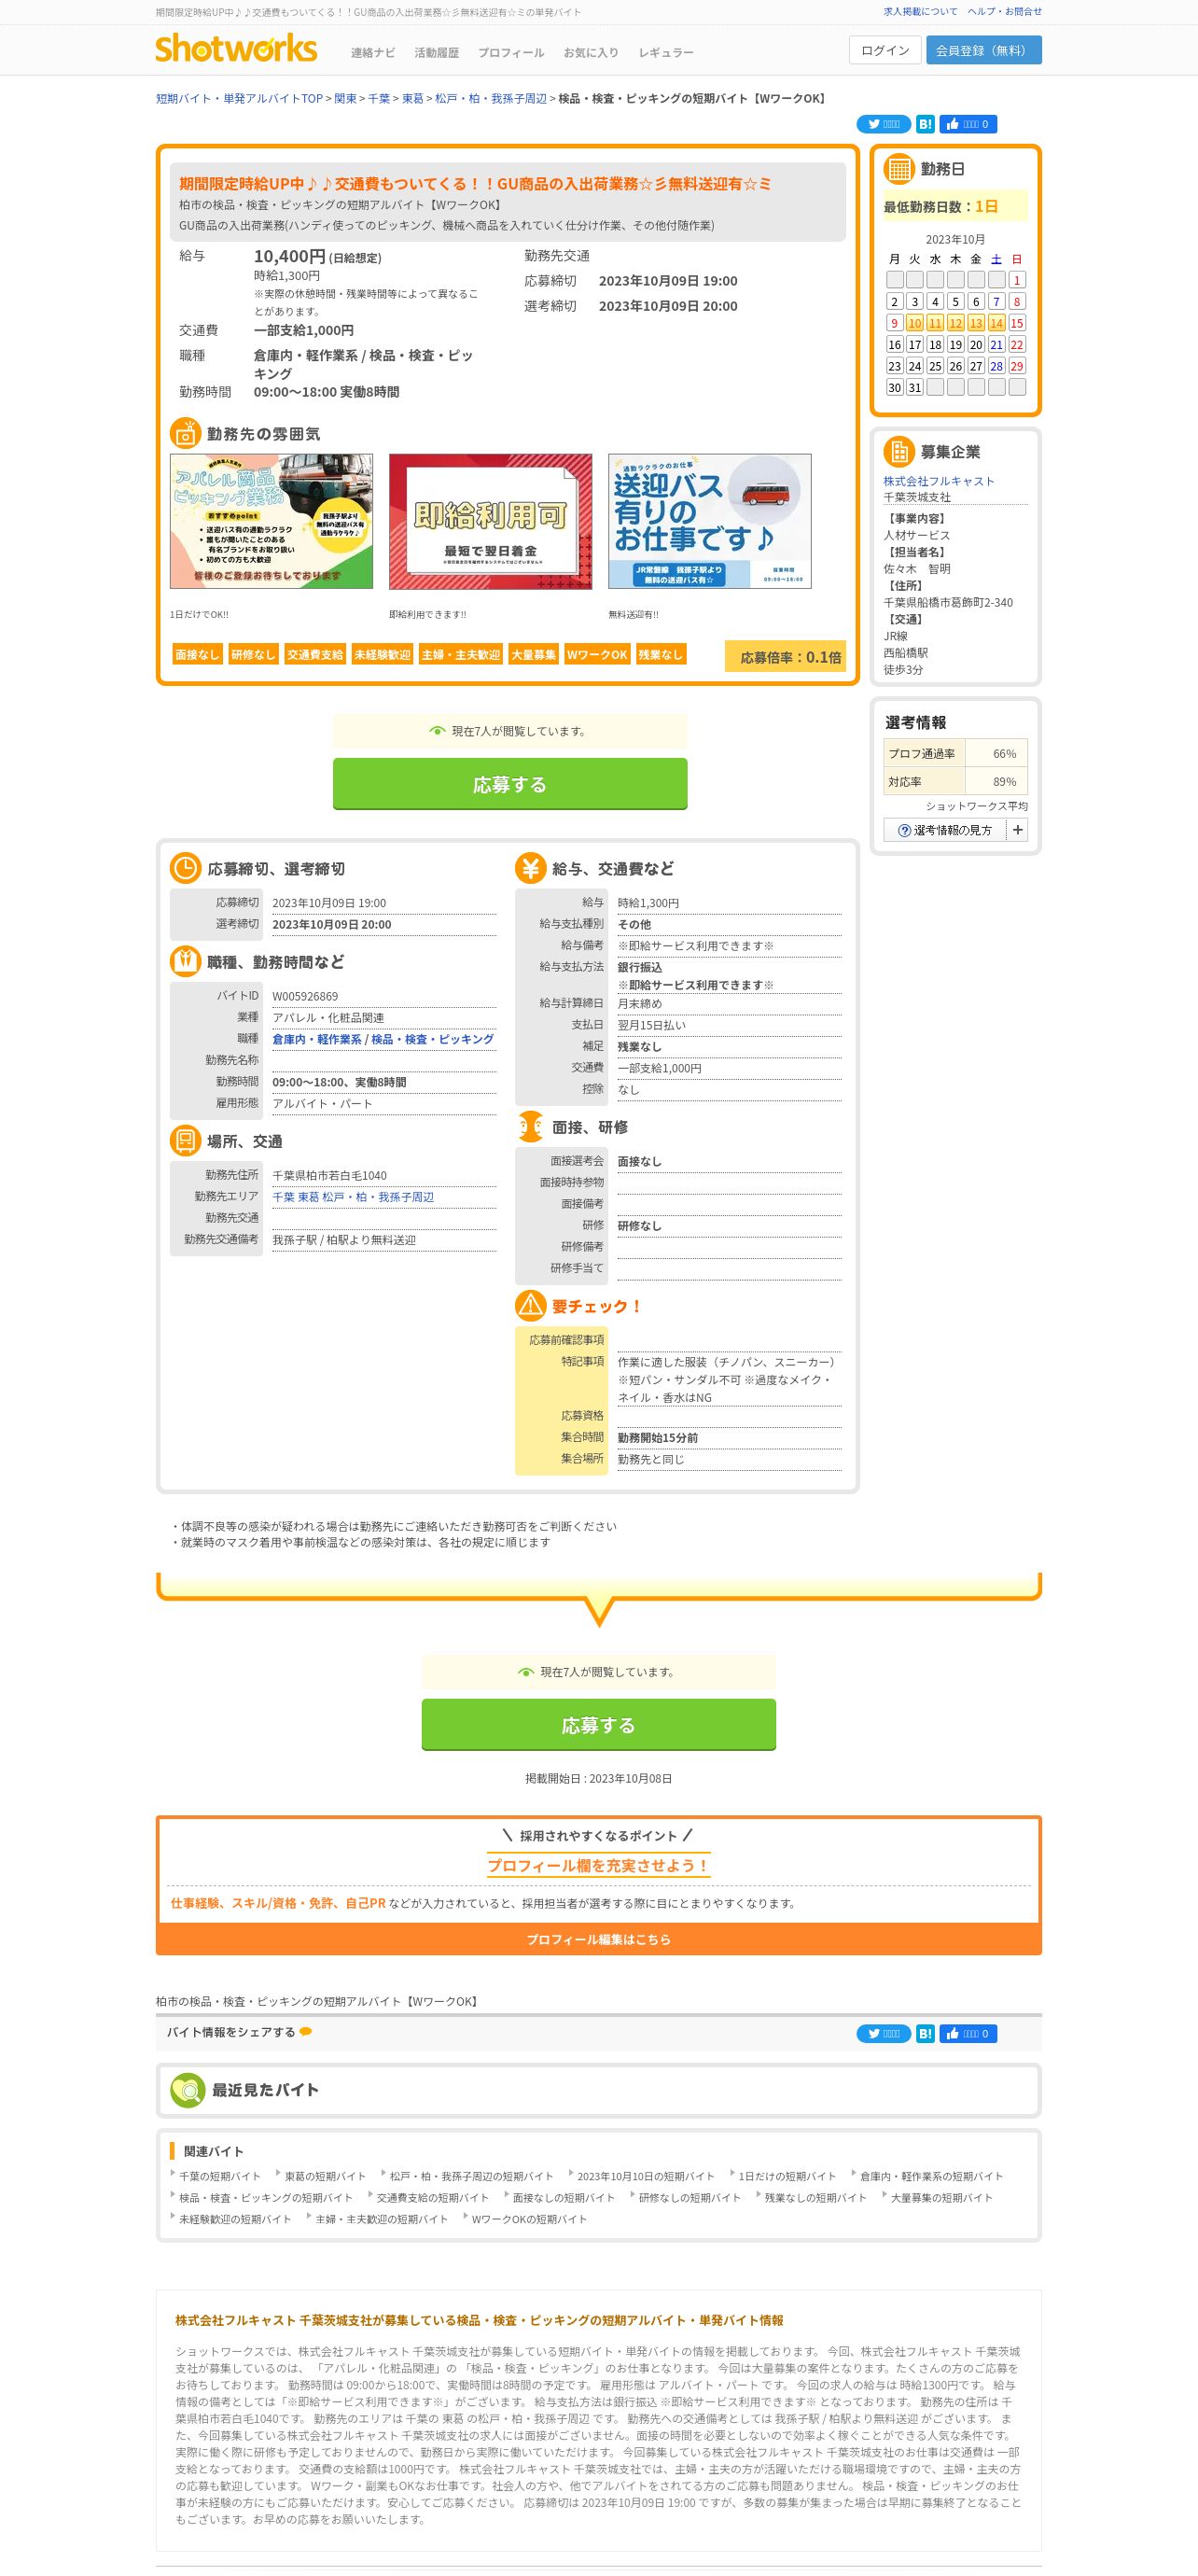This screenshot has height=2576, width=1198.
Task: Click the 職種、勤務時間など icon
Action: (x=186, y=961)
